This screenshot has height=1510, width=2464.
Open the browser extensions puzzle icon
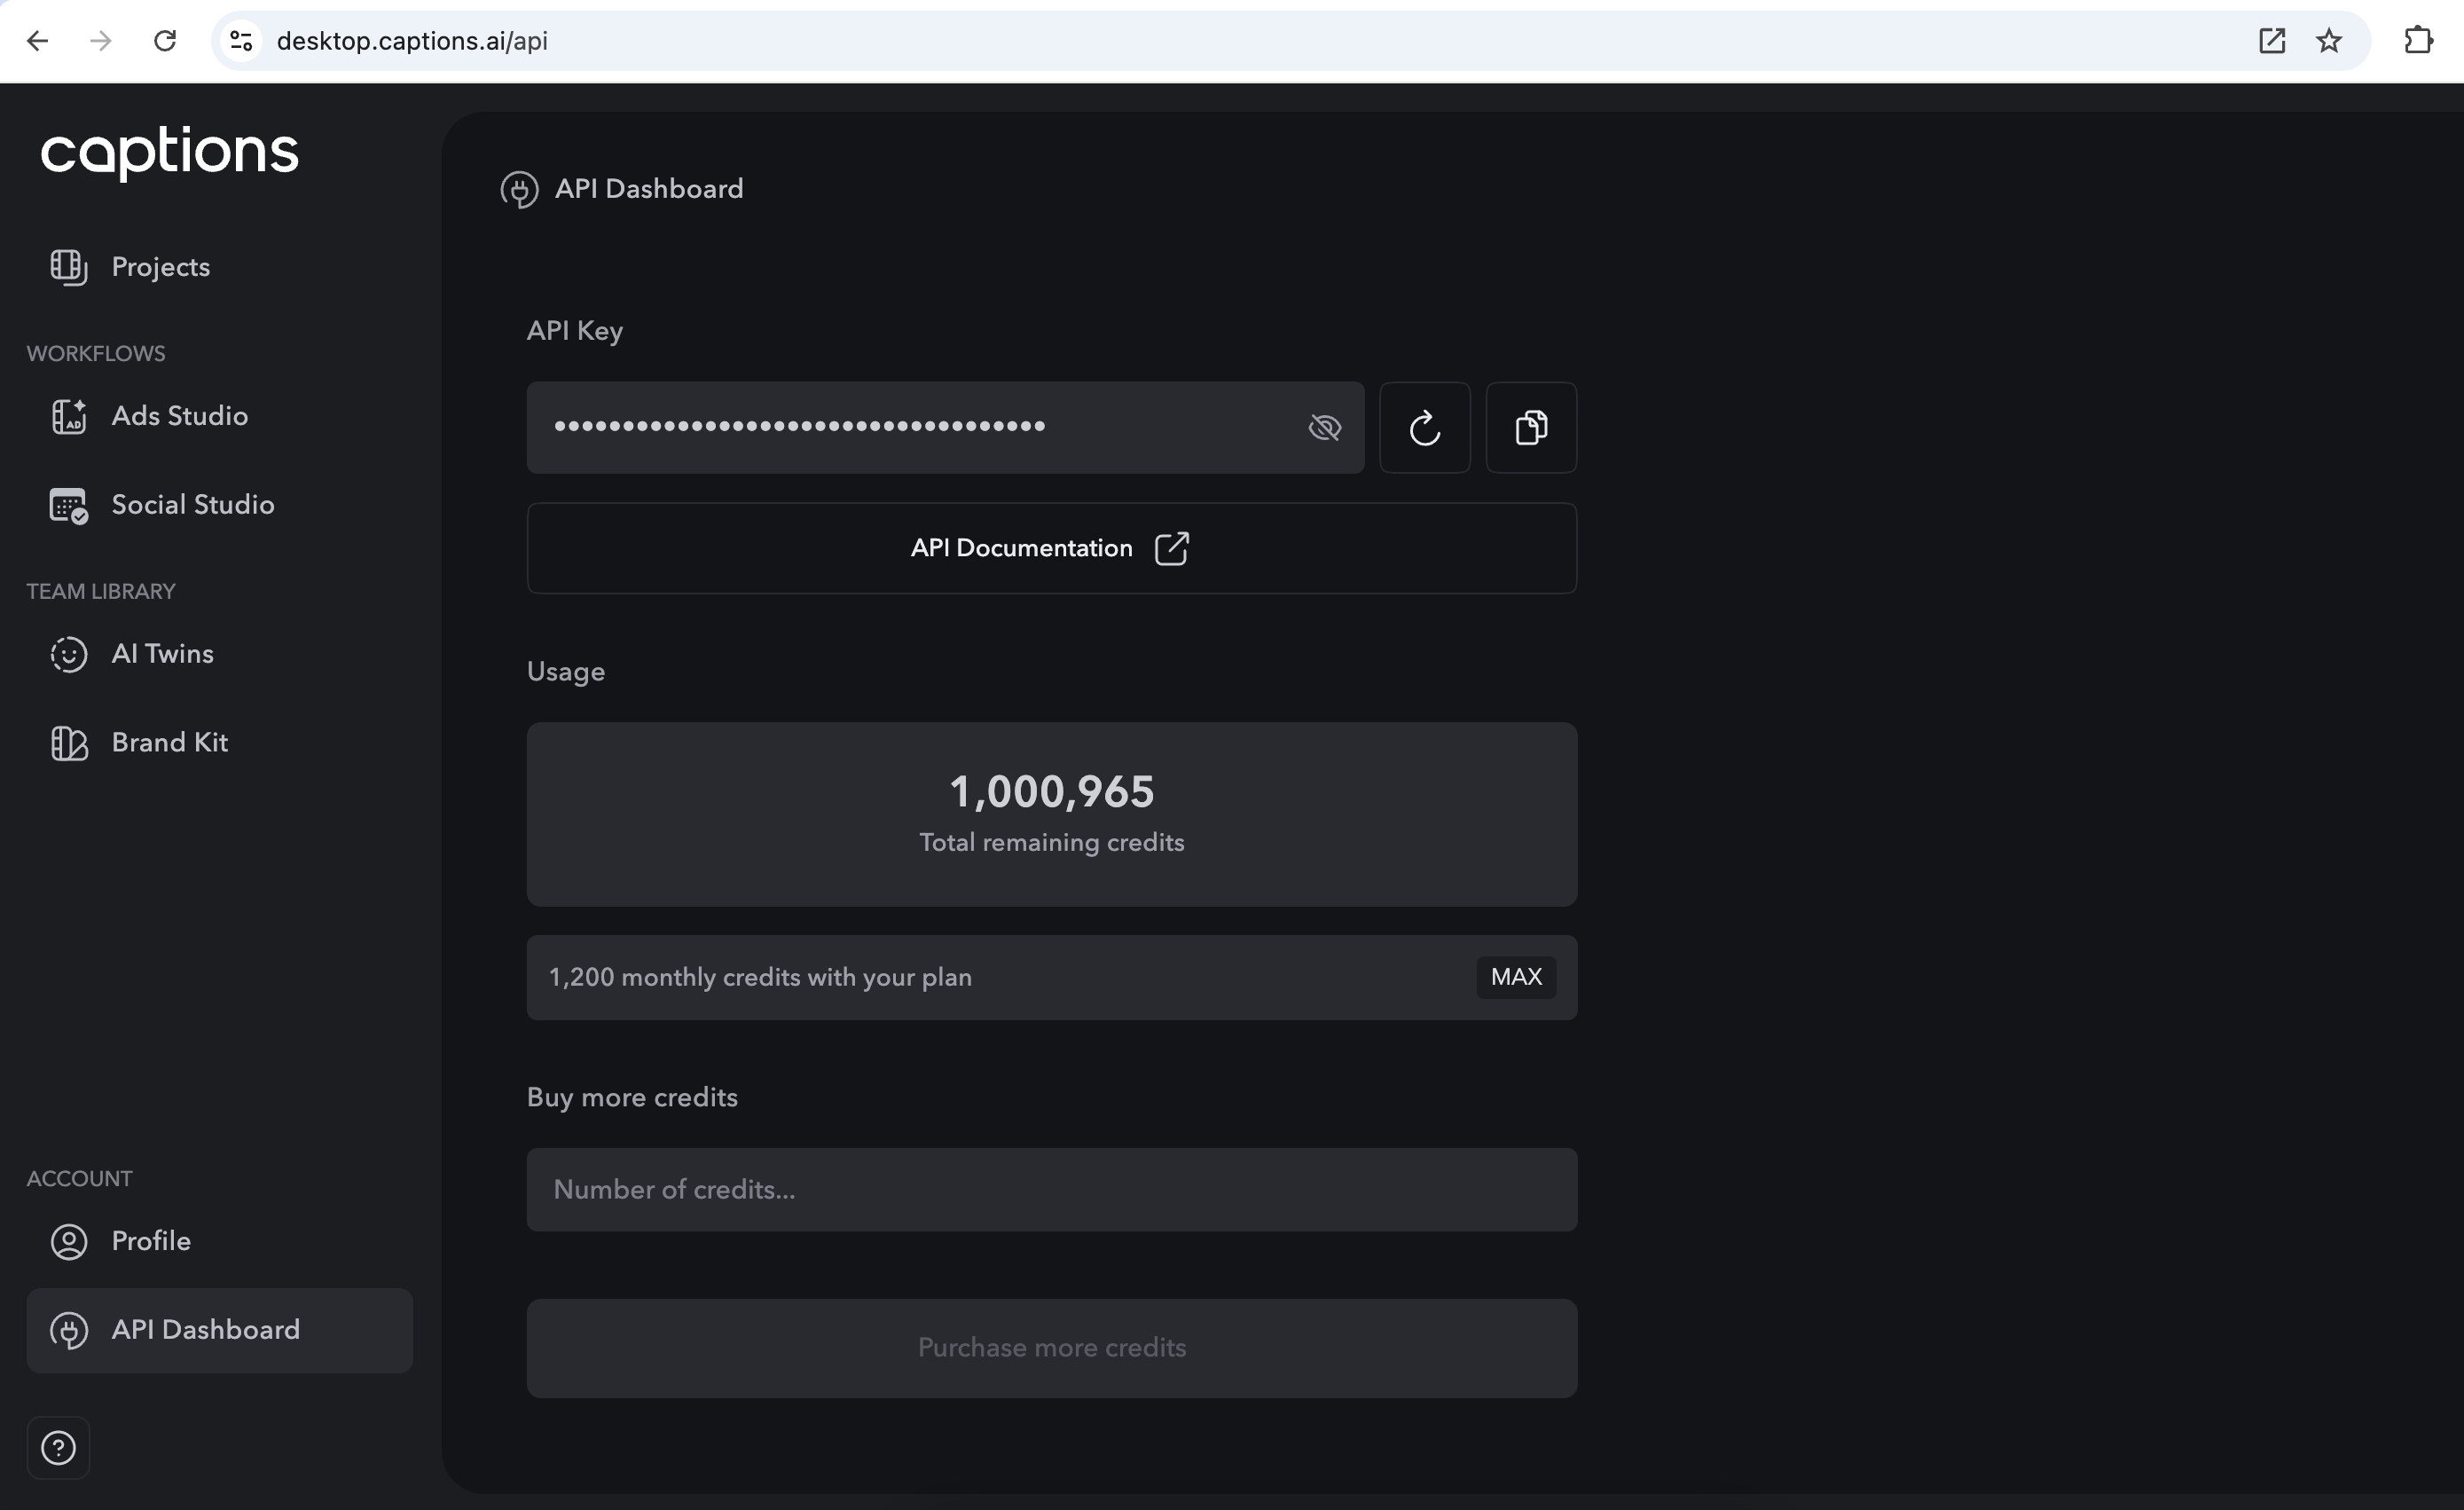click(2418, 41)
